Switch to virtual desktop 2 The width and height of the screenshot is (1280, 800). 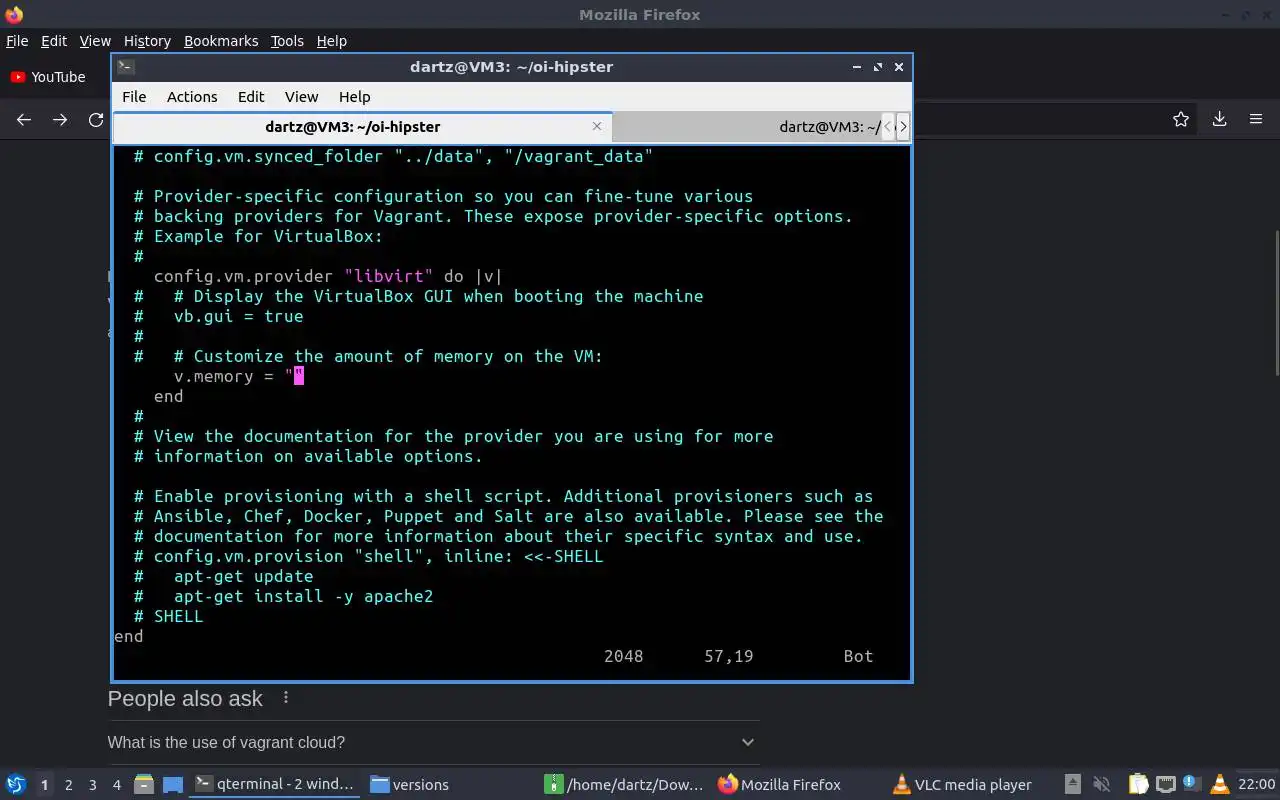68,785
